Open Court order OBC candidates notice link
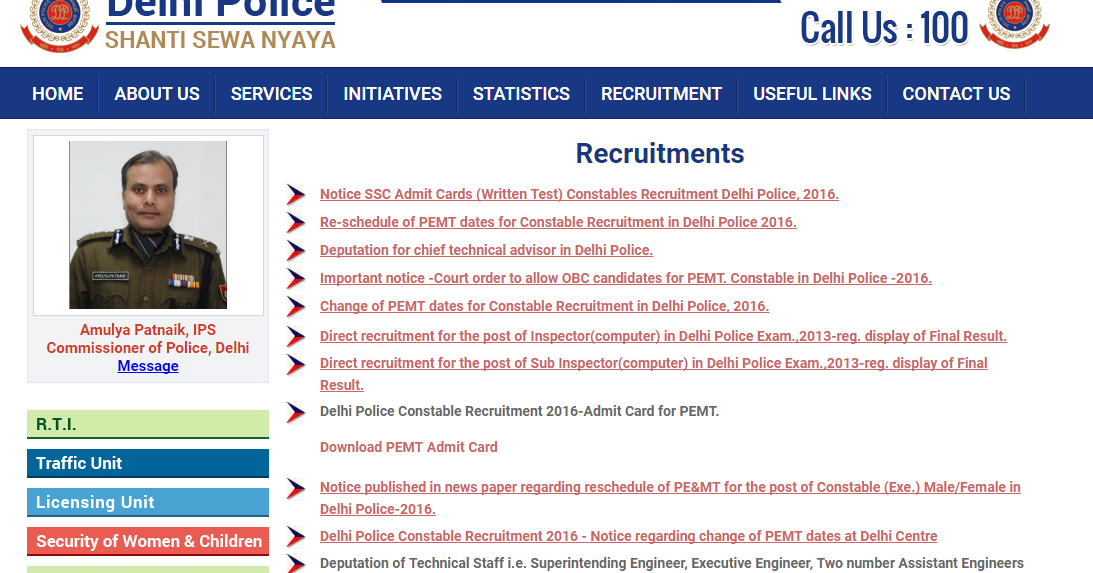Image resolution: width=1093 pixels, height=573 pixels. (x=626, y=278)
